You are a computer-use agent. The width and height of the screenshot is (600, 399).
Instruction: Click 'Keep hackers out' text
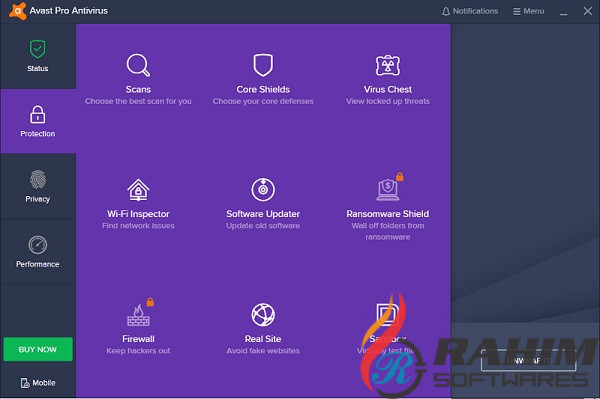138,351
